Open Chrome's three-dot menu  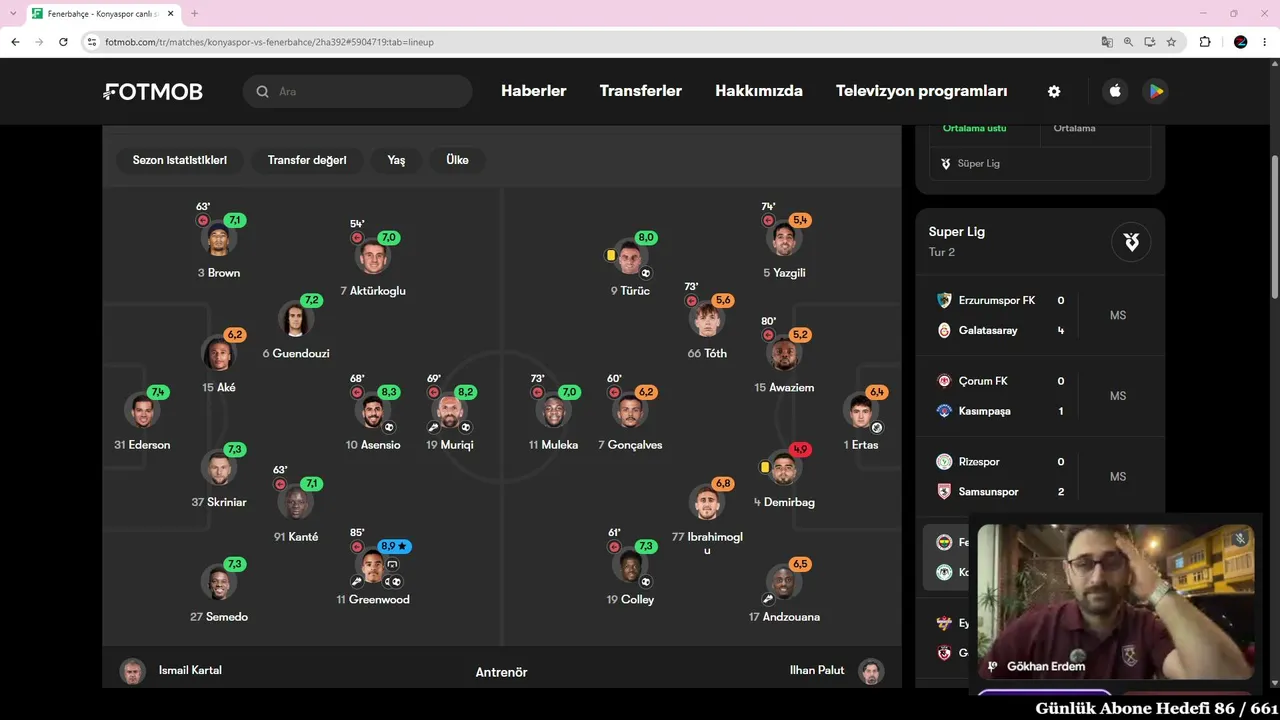(x=1265, y=42)
